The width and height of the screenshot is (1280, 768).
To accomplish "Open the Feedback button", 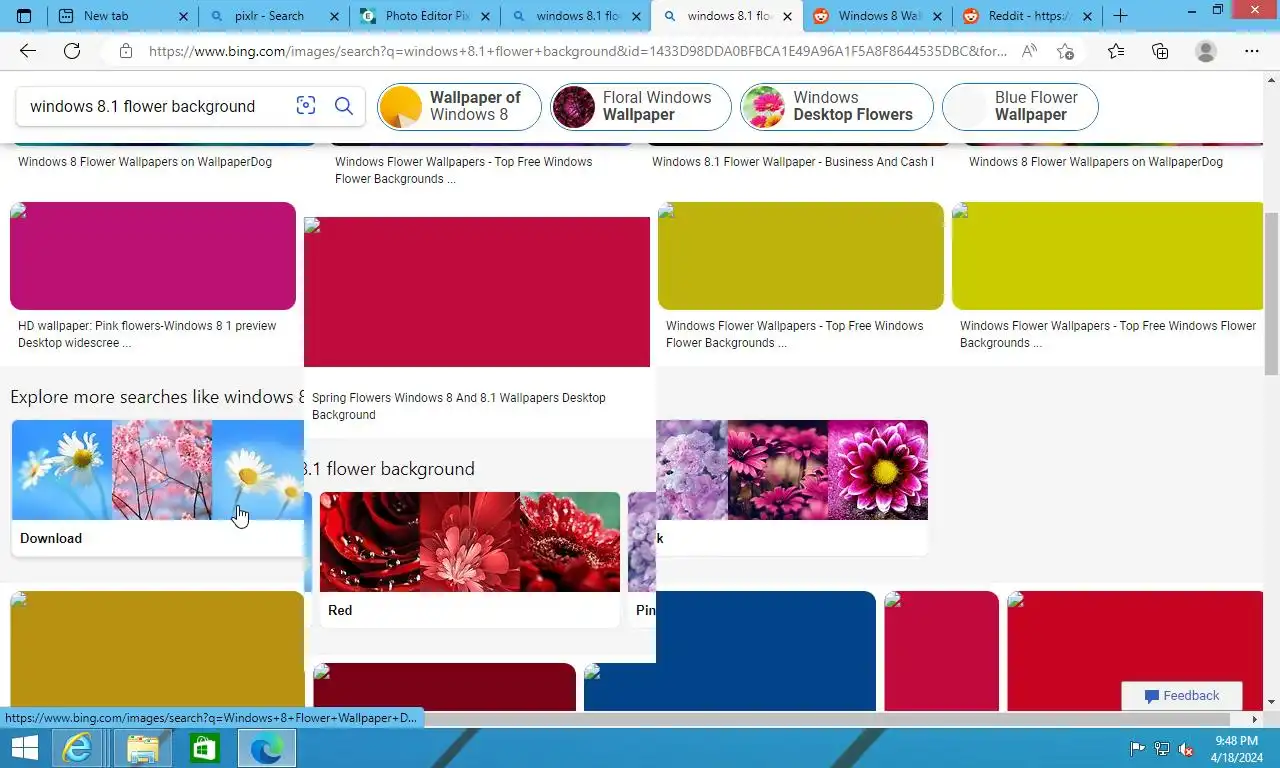I will (1182, 696).
